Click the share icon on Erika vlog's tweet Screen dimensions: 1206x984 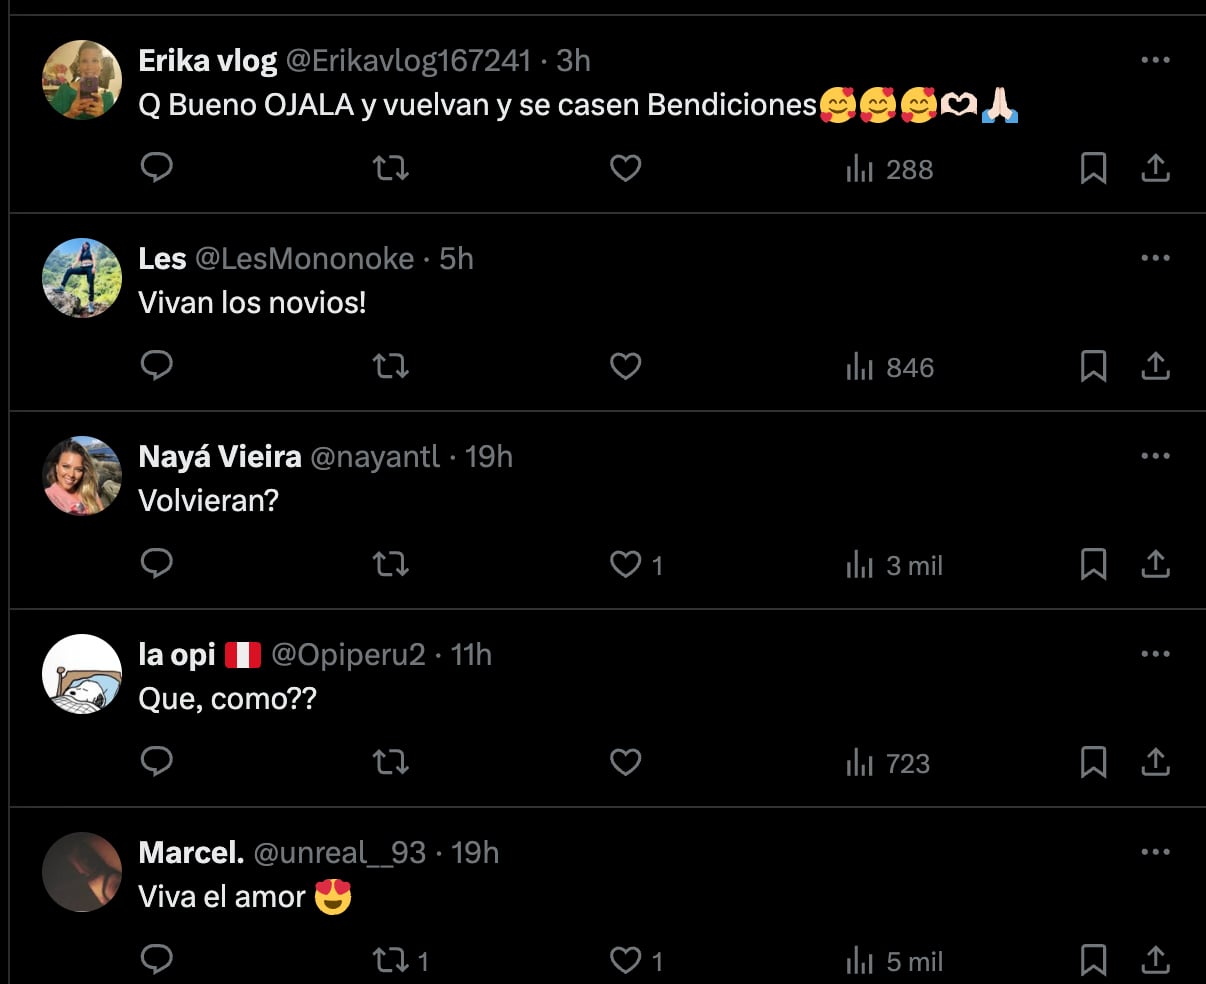coord(1155,168)
